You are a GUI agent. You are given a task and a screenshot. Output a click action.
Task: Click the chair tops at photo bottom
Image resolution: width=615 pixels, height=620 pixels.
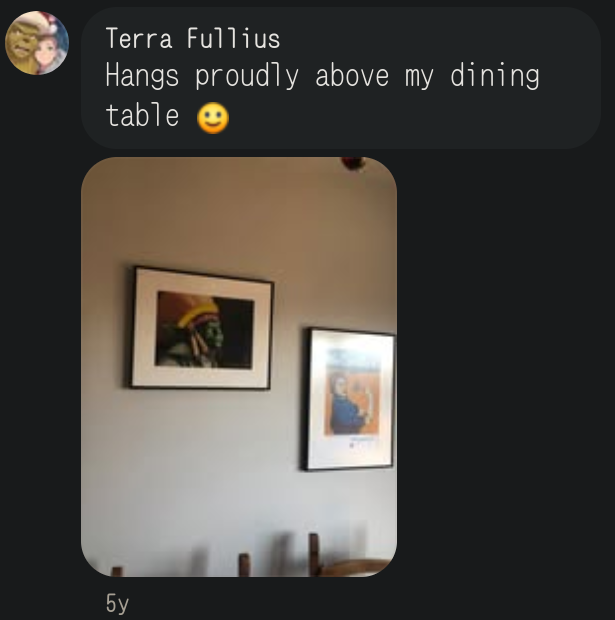coord(312,557)
